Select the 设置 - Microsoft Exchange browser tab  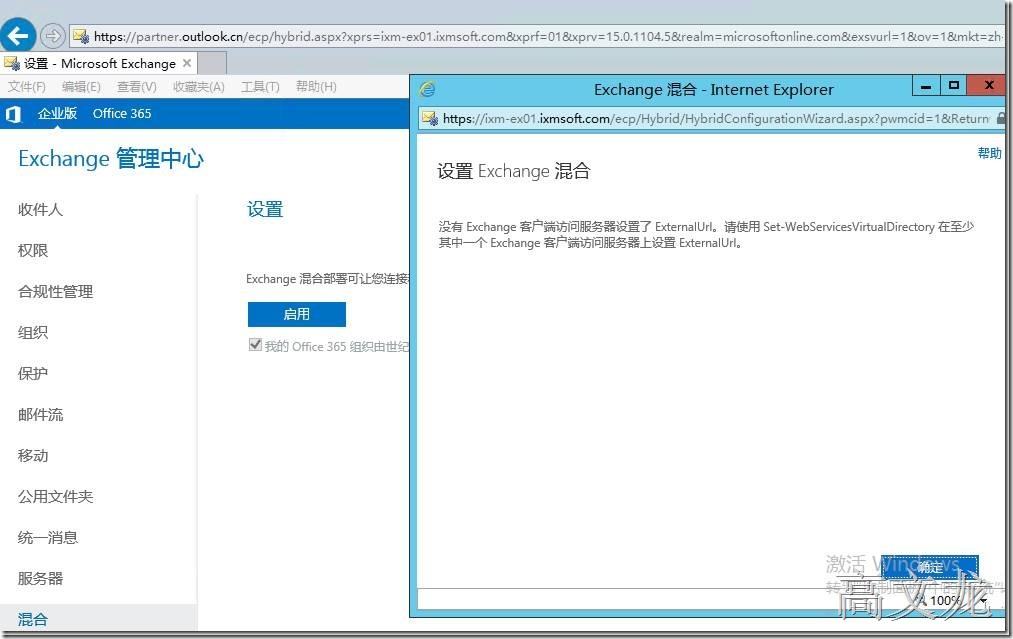[x=98, y=63]
